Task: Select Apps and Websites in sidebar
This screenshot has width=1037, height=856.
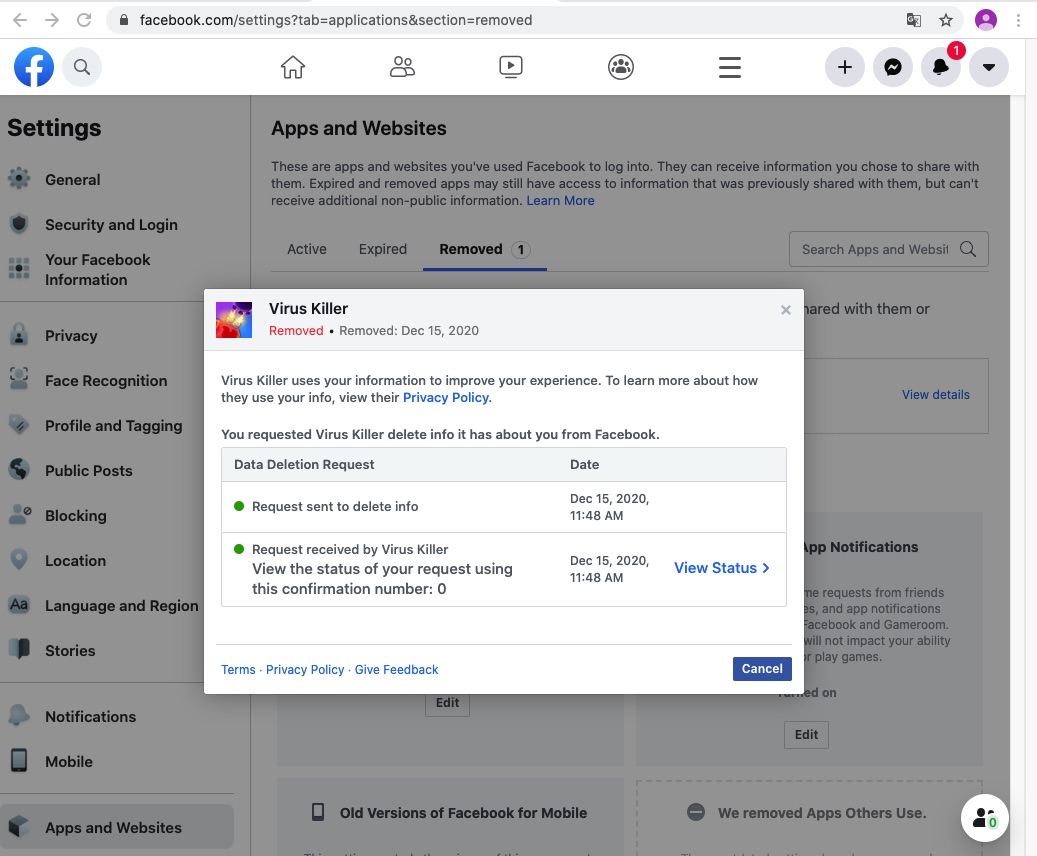Action: coord(118,827)
